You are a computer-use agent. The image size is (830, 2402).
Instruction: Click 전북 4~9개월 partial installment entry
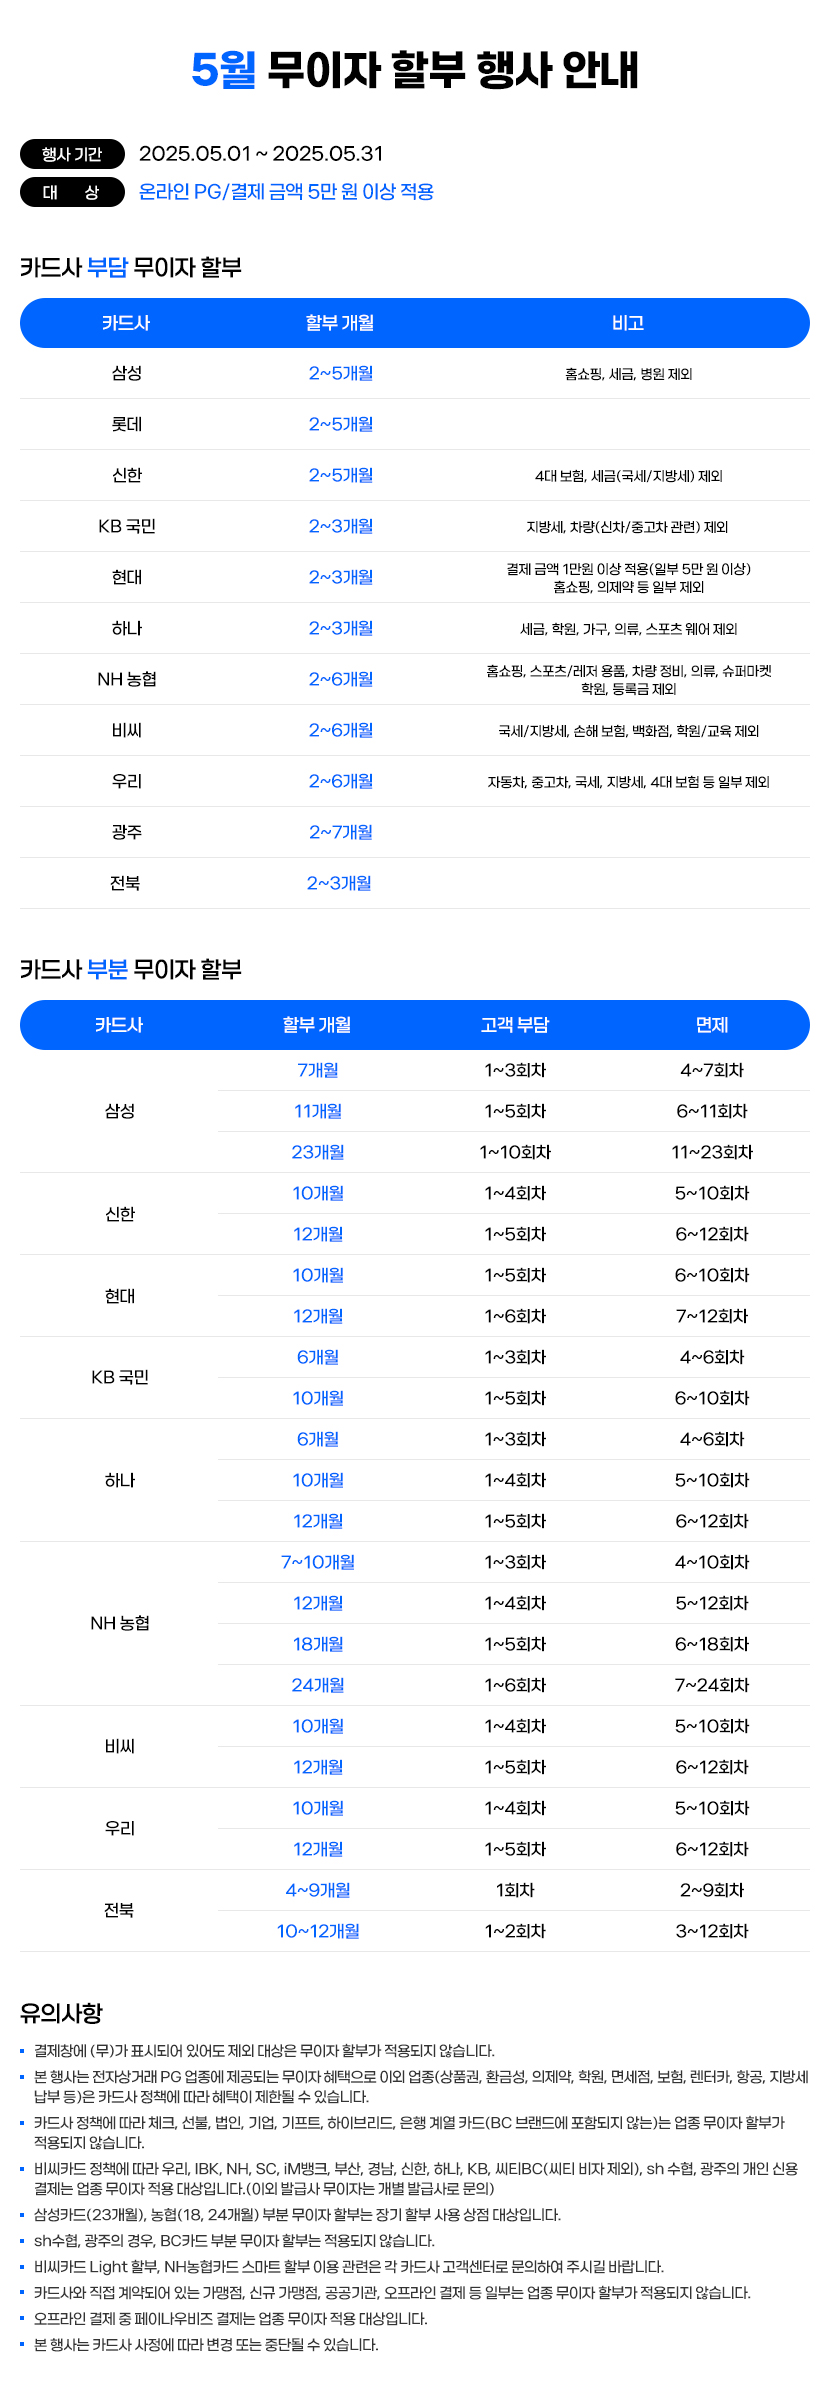(x=318, y=1890)
